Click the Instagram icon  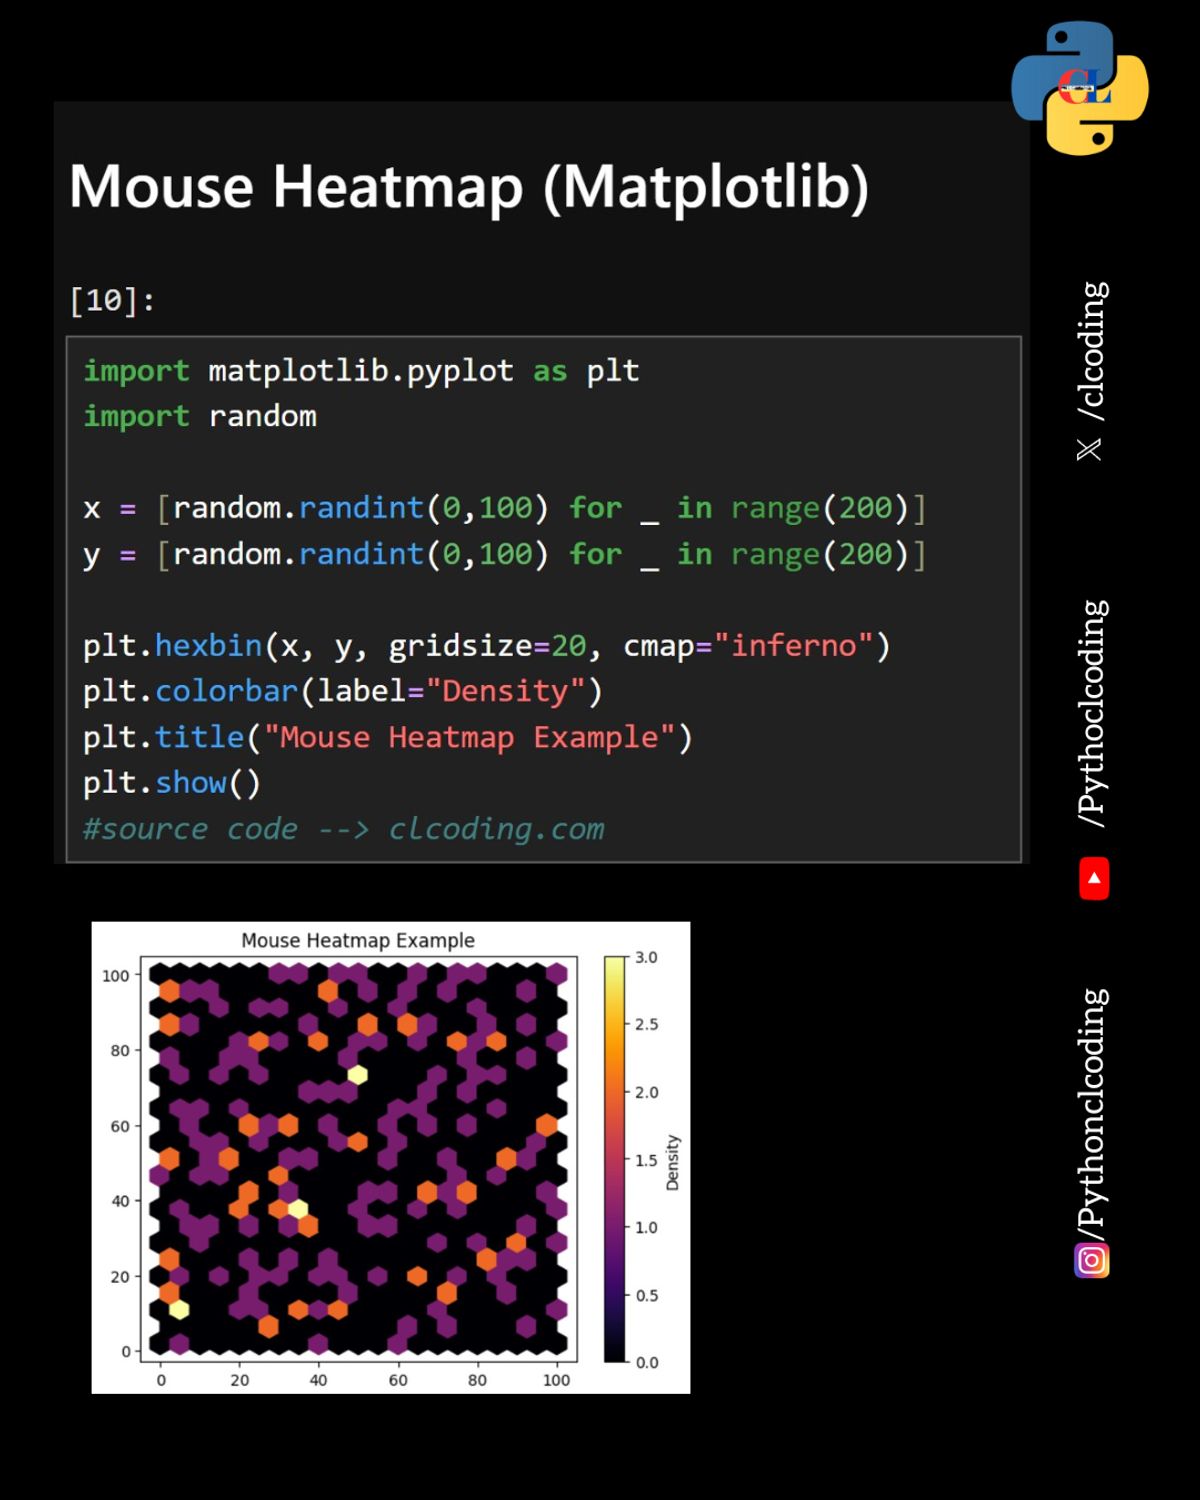coord(1092,1260)
